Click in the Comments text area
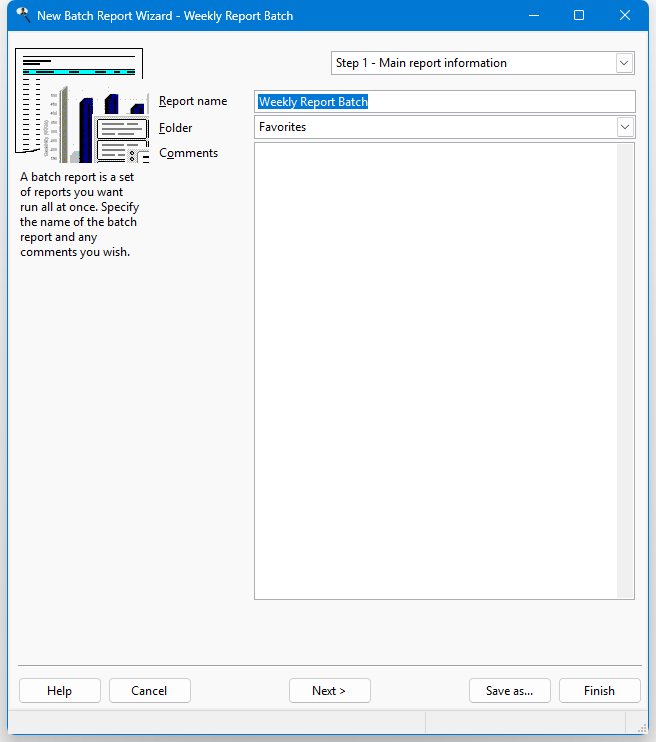The image size is (656, 742). pos(435,370)
